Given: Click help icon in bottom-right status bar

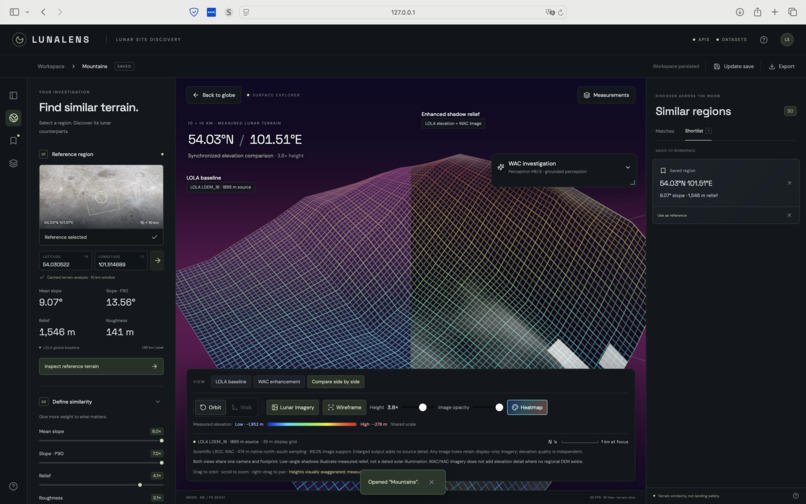Looking at the screenshot, I should (796, 496).
